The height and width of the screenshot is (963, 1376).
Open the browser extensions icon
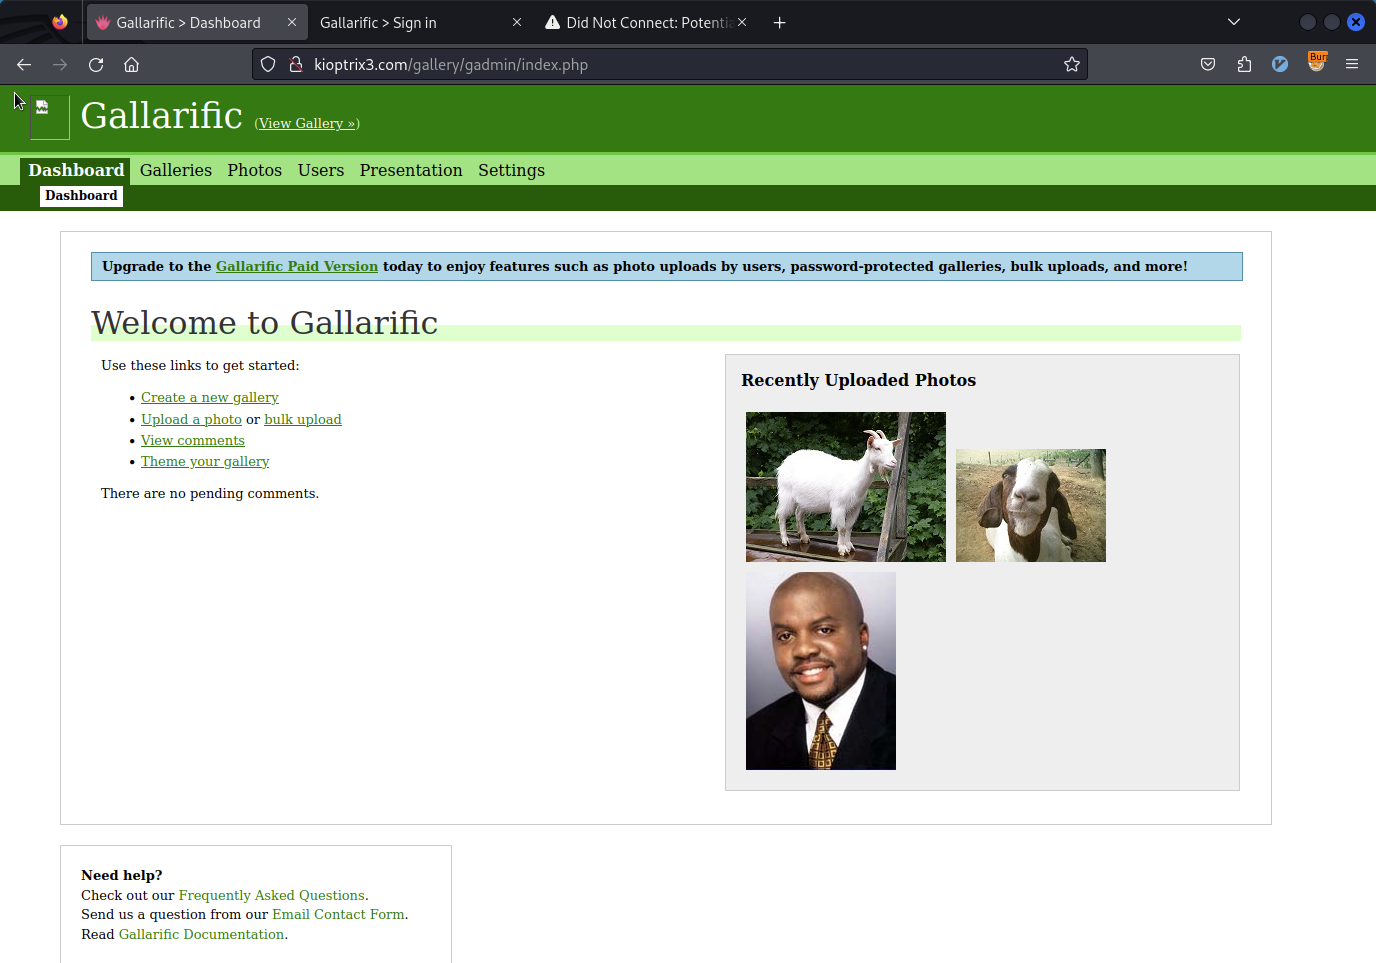tap(1243, 64)
